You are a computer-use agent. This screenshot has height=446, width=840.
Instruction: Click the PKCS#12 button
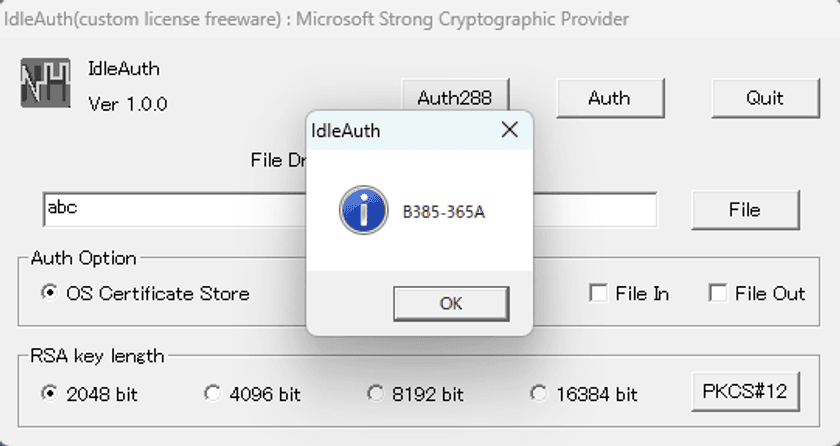745,391
